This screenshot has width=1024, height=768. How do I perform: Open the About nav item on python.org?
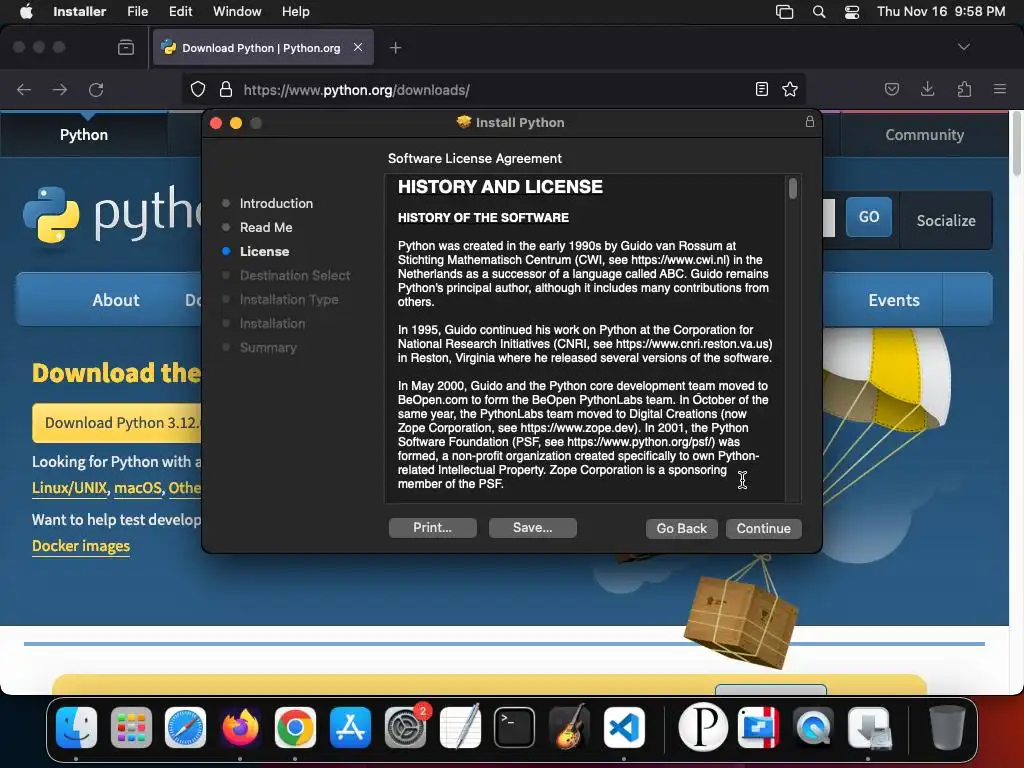pos(116,300)
